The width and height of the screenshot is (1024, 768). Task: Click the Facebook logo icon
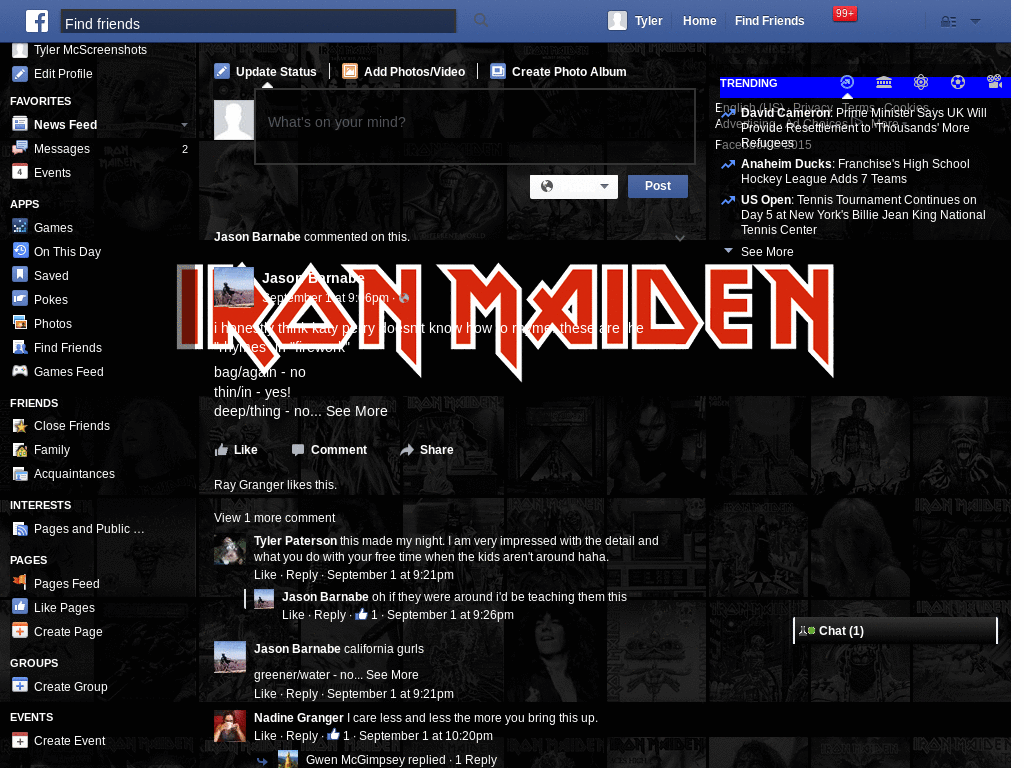(37, 21)
